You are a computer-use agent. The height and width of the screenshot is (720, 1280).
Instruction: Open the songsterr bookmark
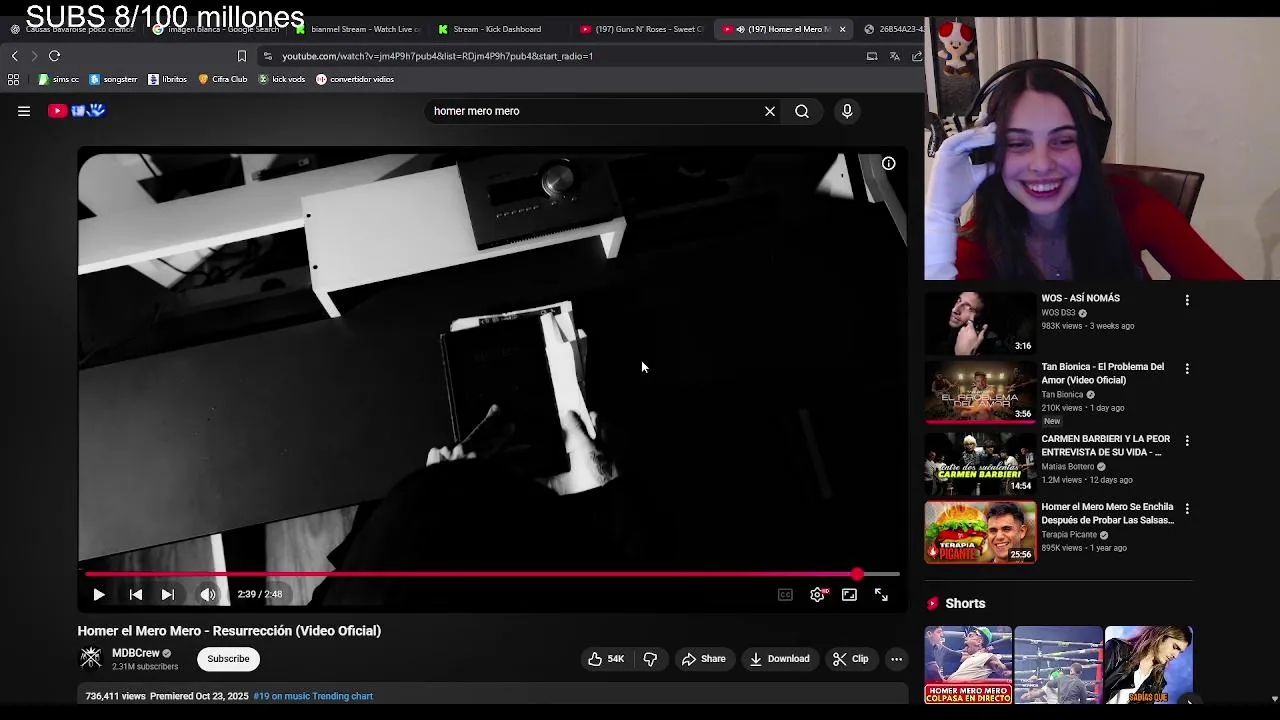(113, 79)
